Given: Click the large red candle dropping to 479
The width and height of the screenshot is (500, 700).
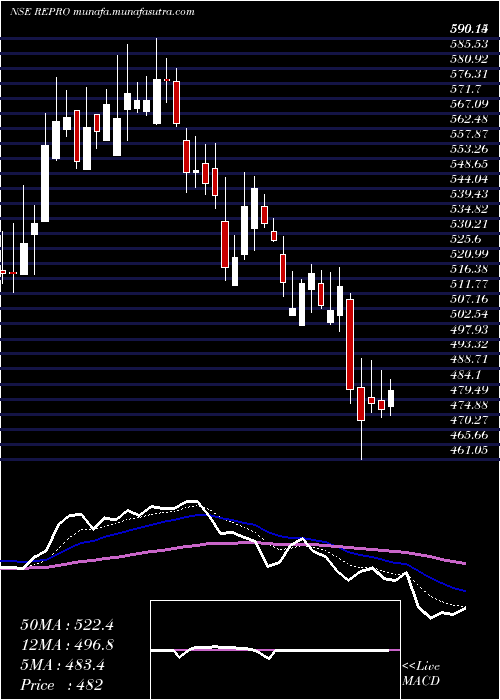Looking at the screenshot, I should point(350,344).
